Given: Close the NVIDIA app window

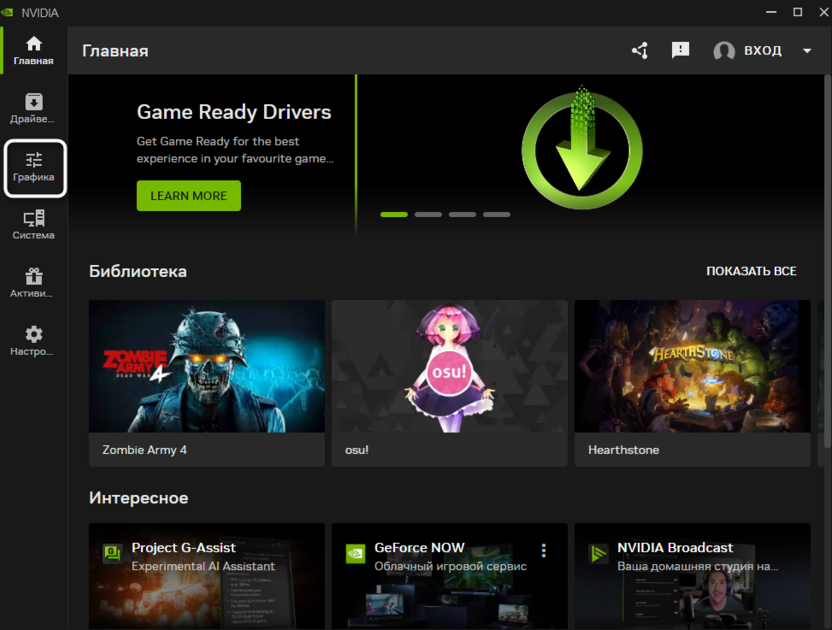Looking at the screenshot, I should (823, 12).
